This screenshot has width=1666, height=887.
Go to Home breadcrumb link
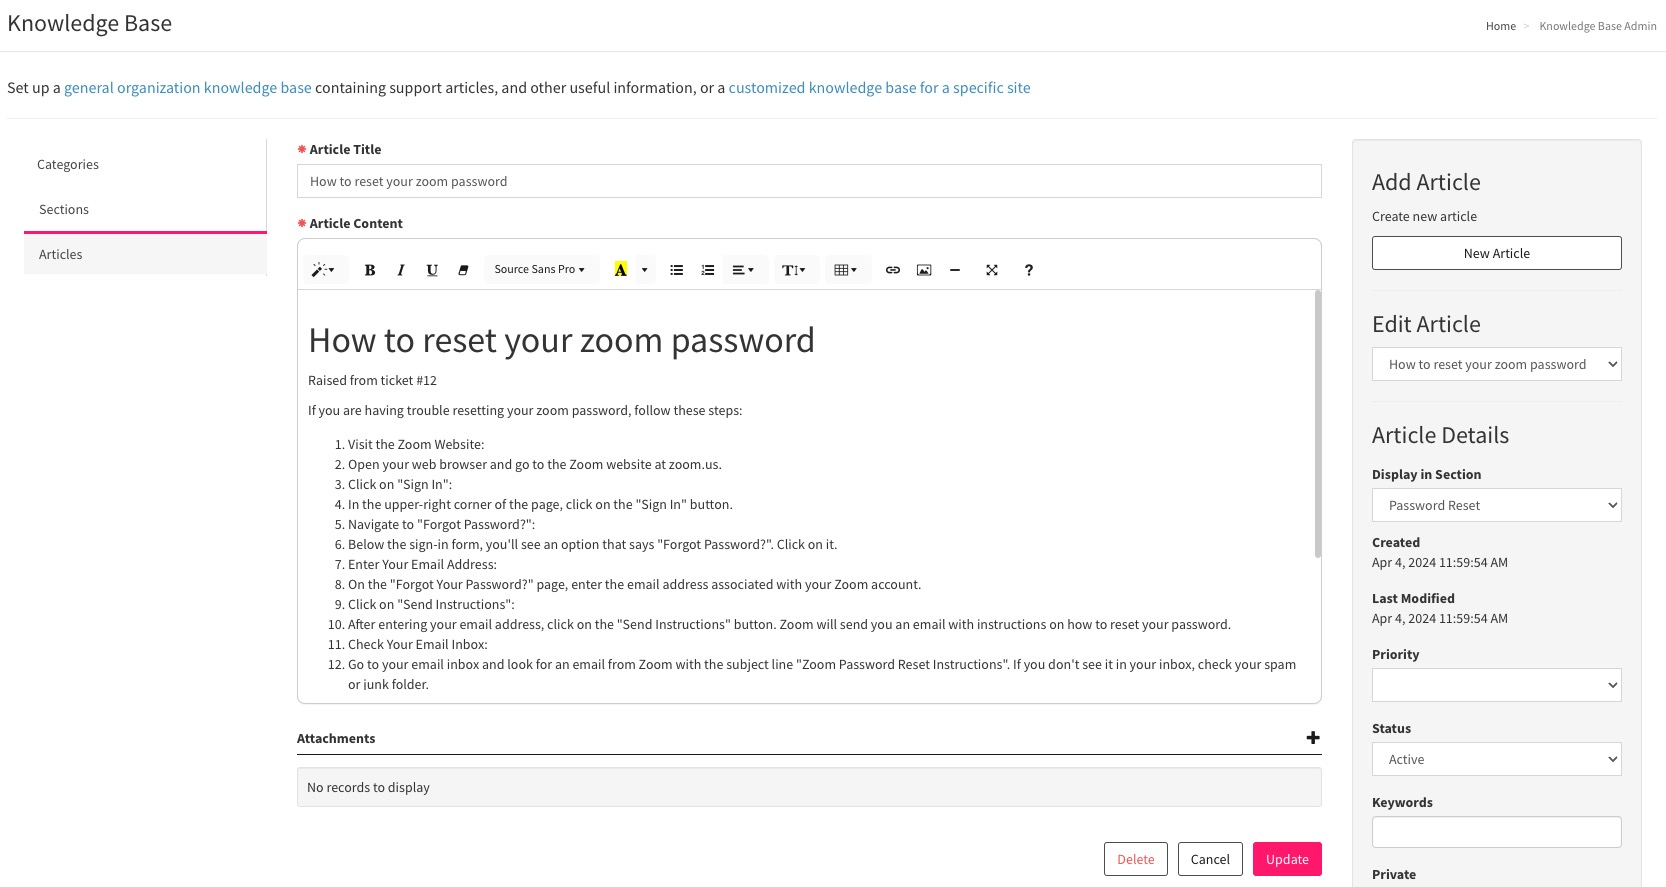click(1501, 26)
